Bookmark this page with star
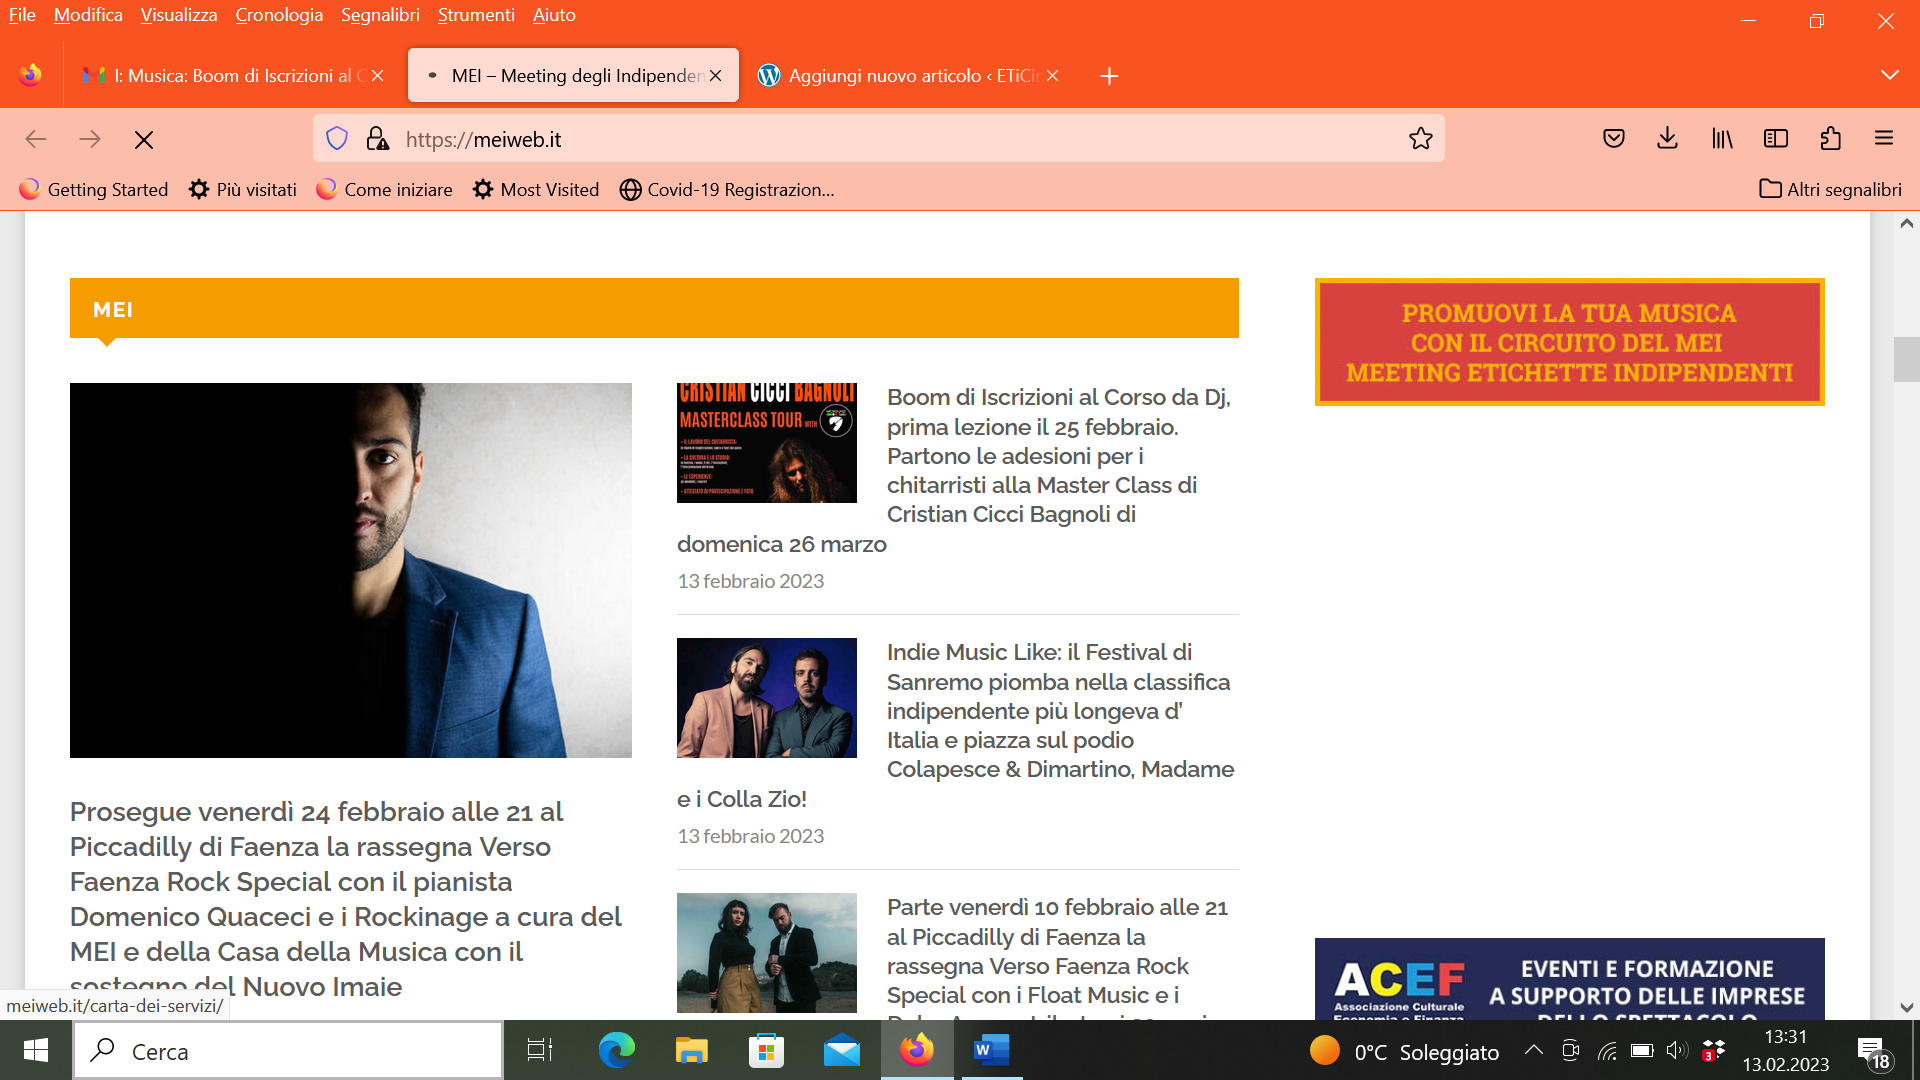The height and width of the screenshot is (1080, 1920). (x=1420, y=139)
